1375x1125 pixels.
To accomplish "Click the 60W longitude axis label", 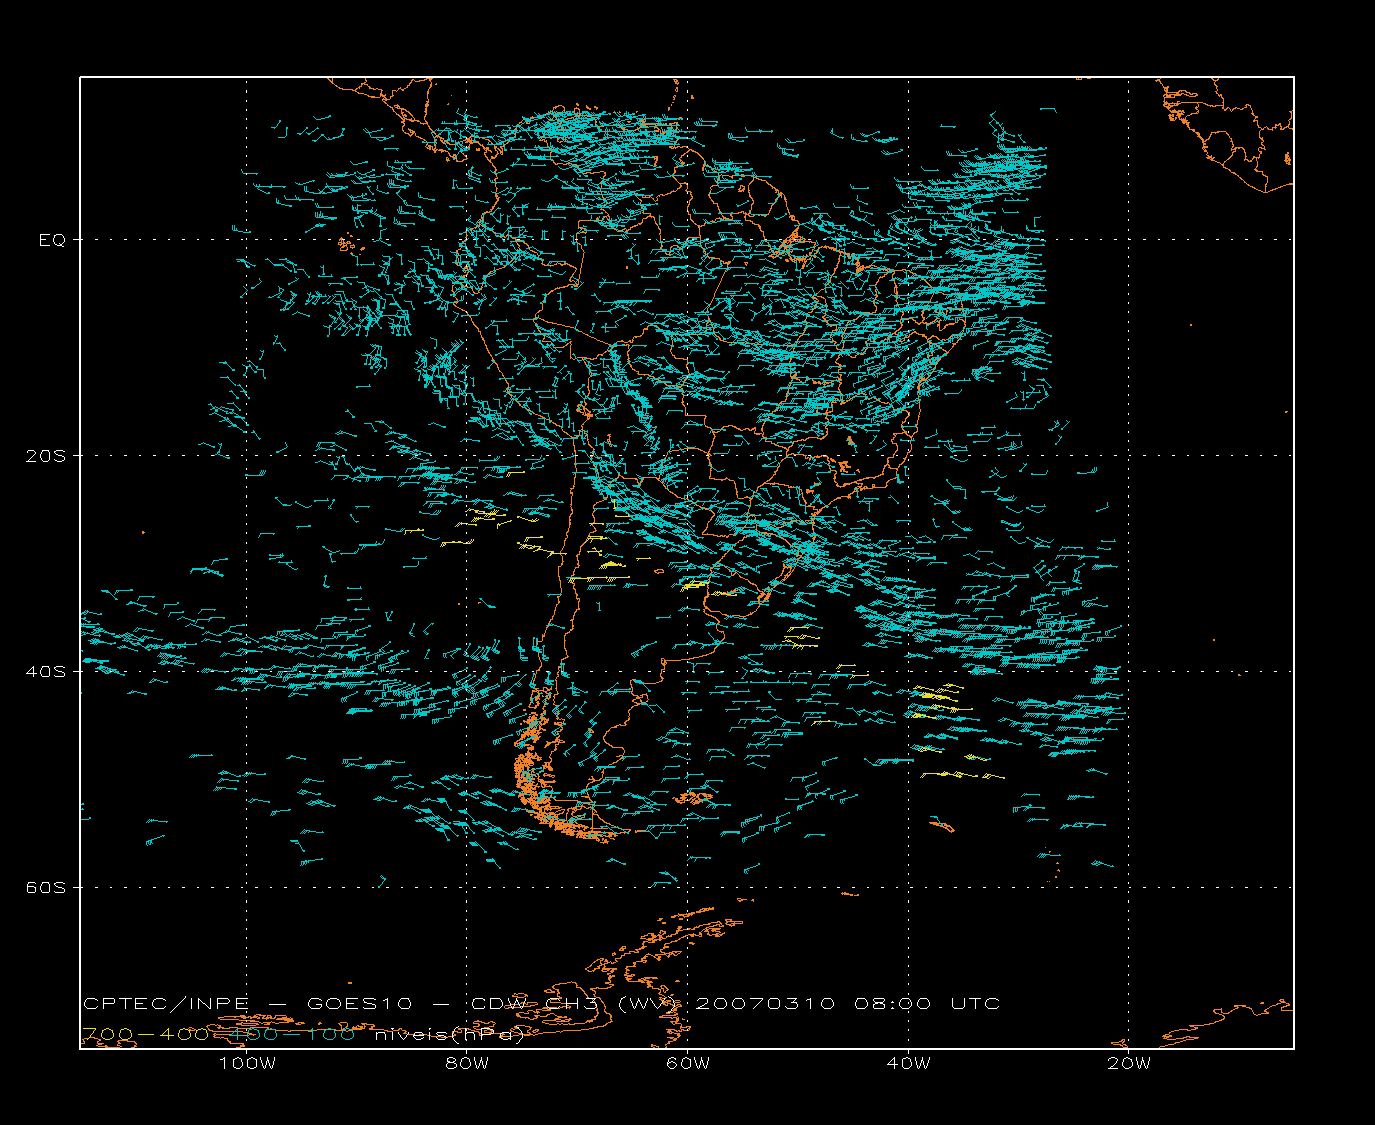I will coord(688,1063).
